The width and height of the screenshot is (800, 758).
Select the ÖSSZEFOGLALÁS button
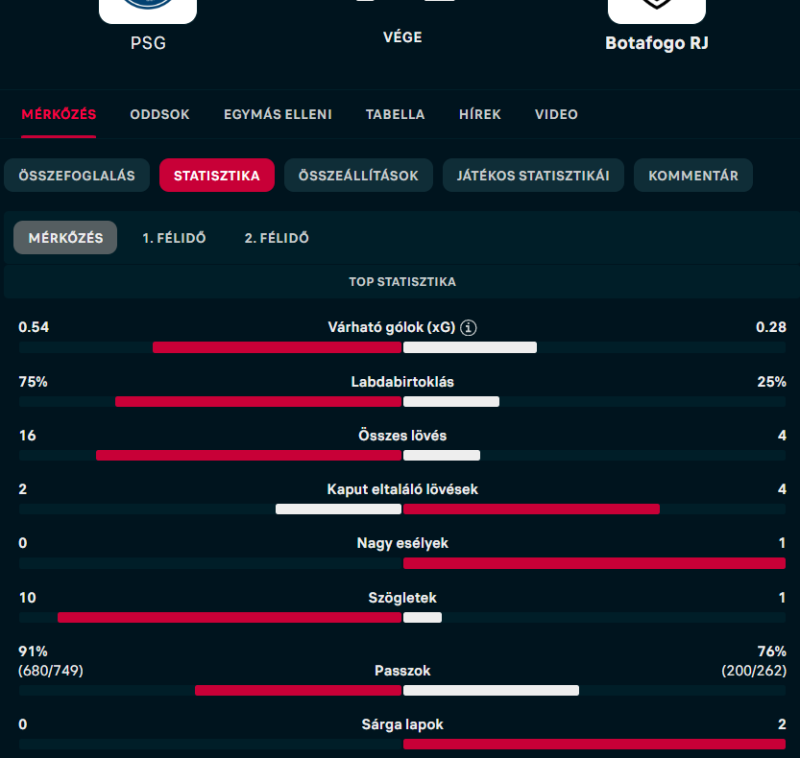pos(77,175)
